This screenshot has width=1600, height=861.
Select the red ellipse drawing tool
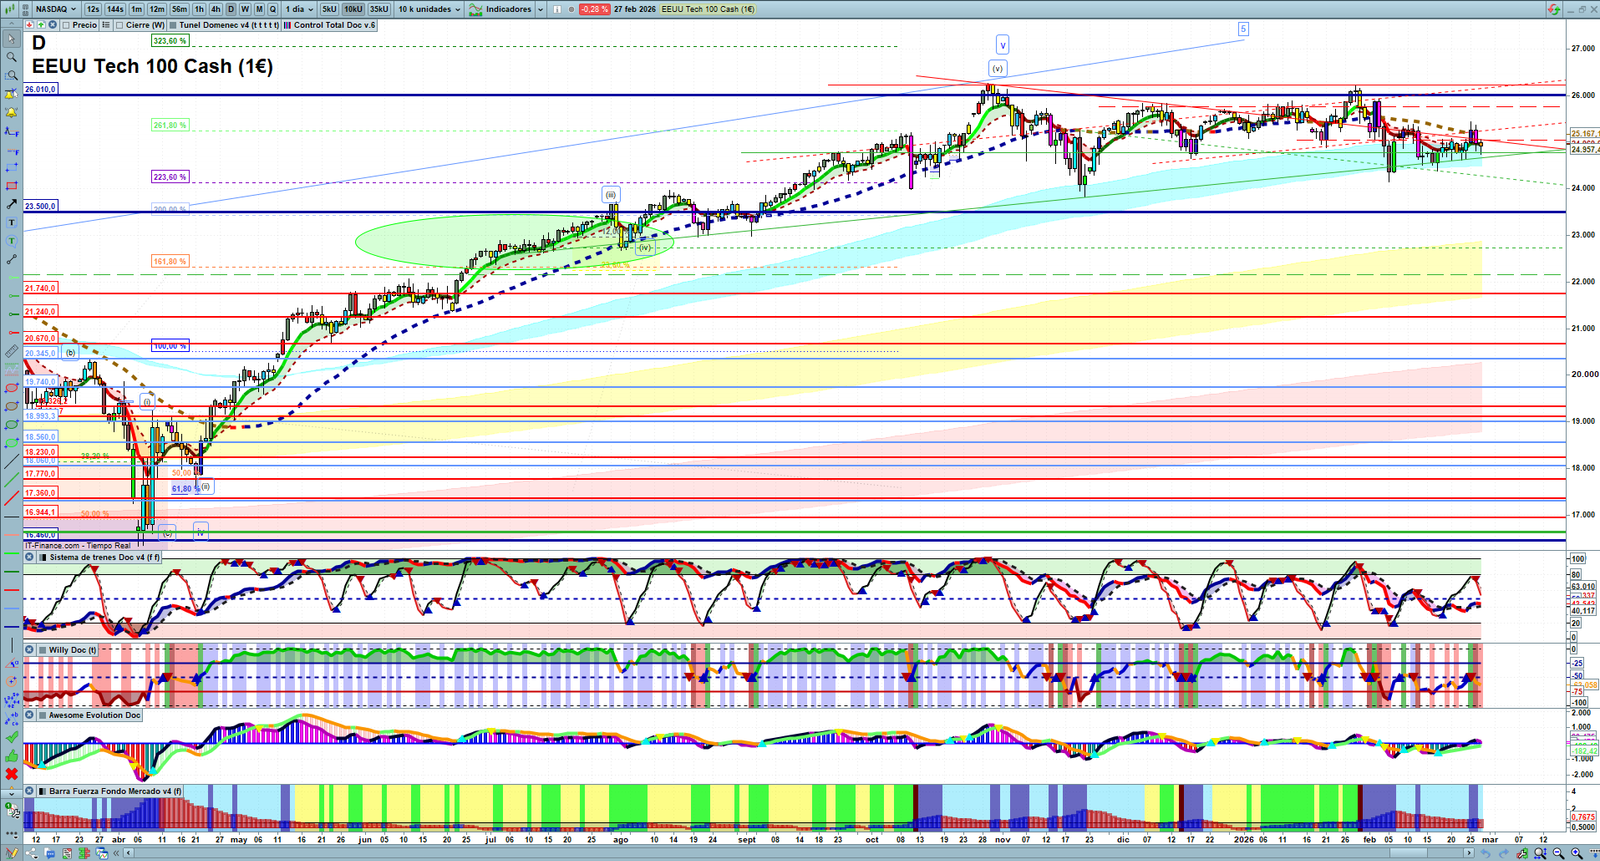(11, 388)
